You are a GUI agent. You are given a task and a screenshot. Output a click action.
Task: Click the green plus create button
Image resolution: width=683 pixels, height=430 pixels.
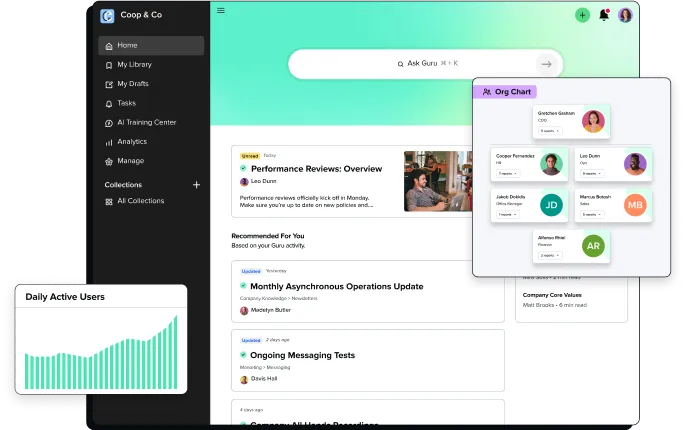[x=582, y=15]
